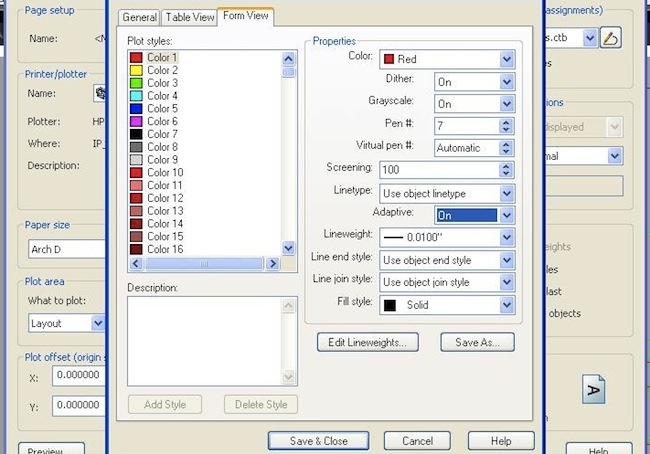Click the Pen number spinner arrows
Viewport: 650px width, 454px height.
click(x=507, y=126)
